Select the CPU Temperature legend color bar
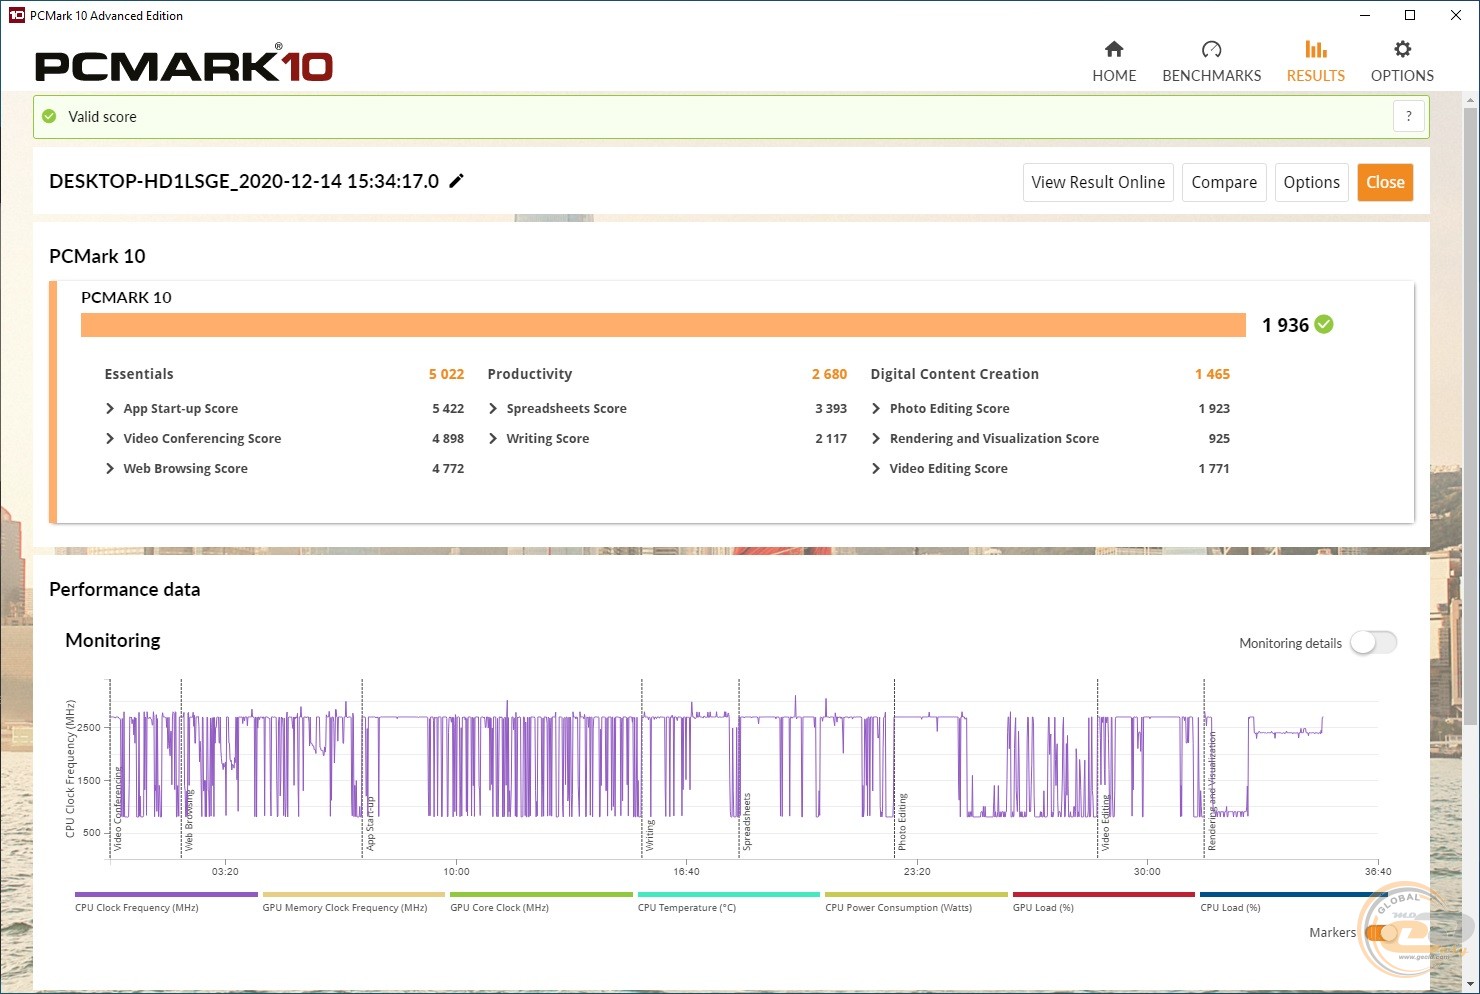 [x=728, y=895]
